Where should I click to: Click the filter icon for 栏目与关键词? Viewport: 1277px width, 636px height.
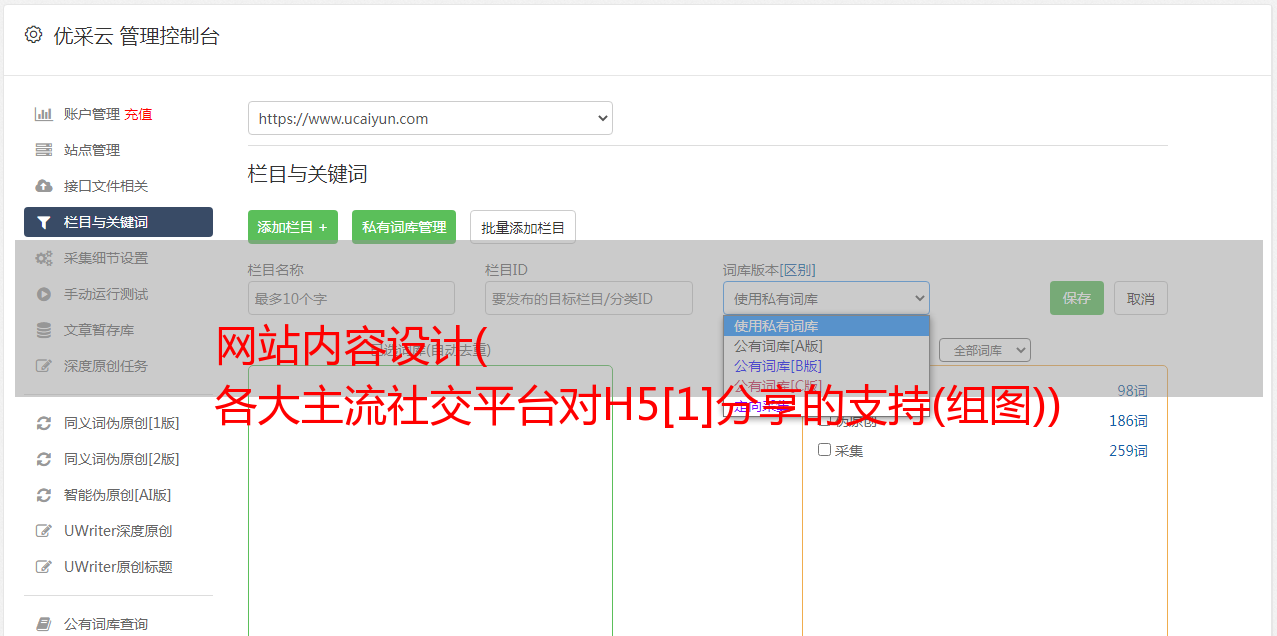44,222
